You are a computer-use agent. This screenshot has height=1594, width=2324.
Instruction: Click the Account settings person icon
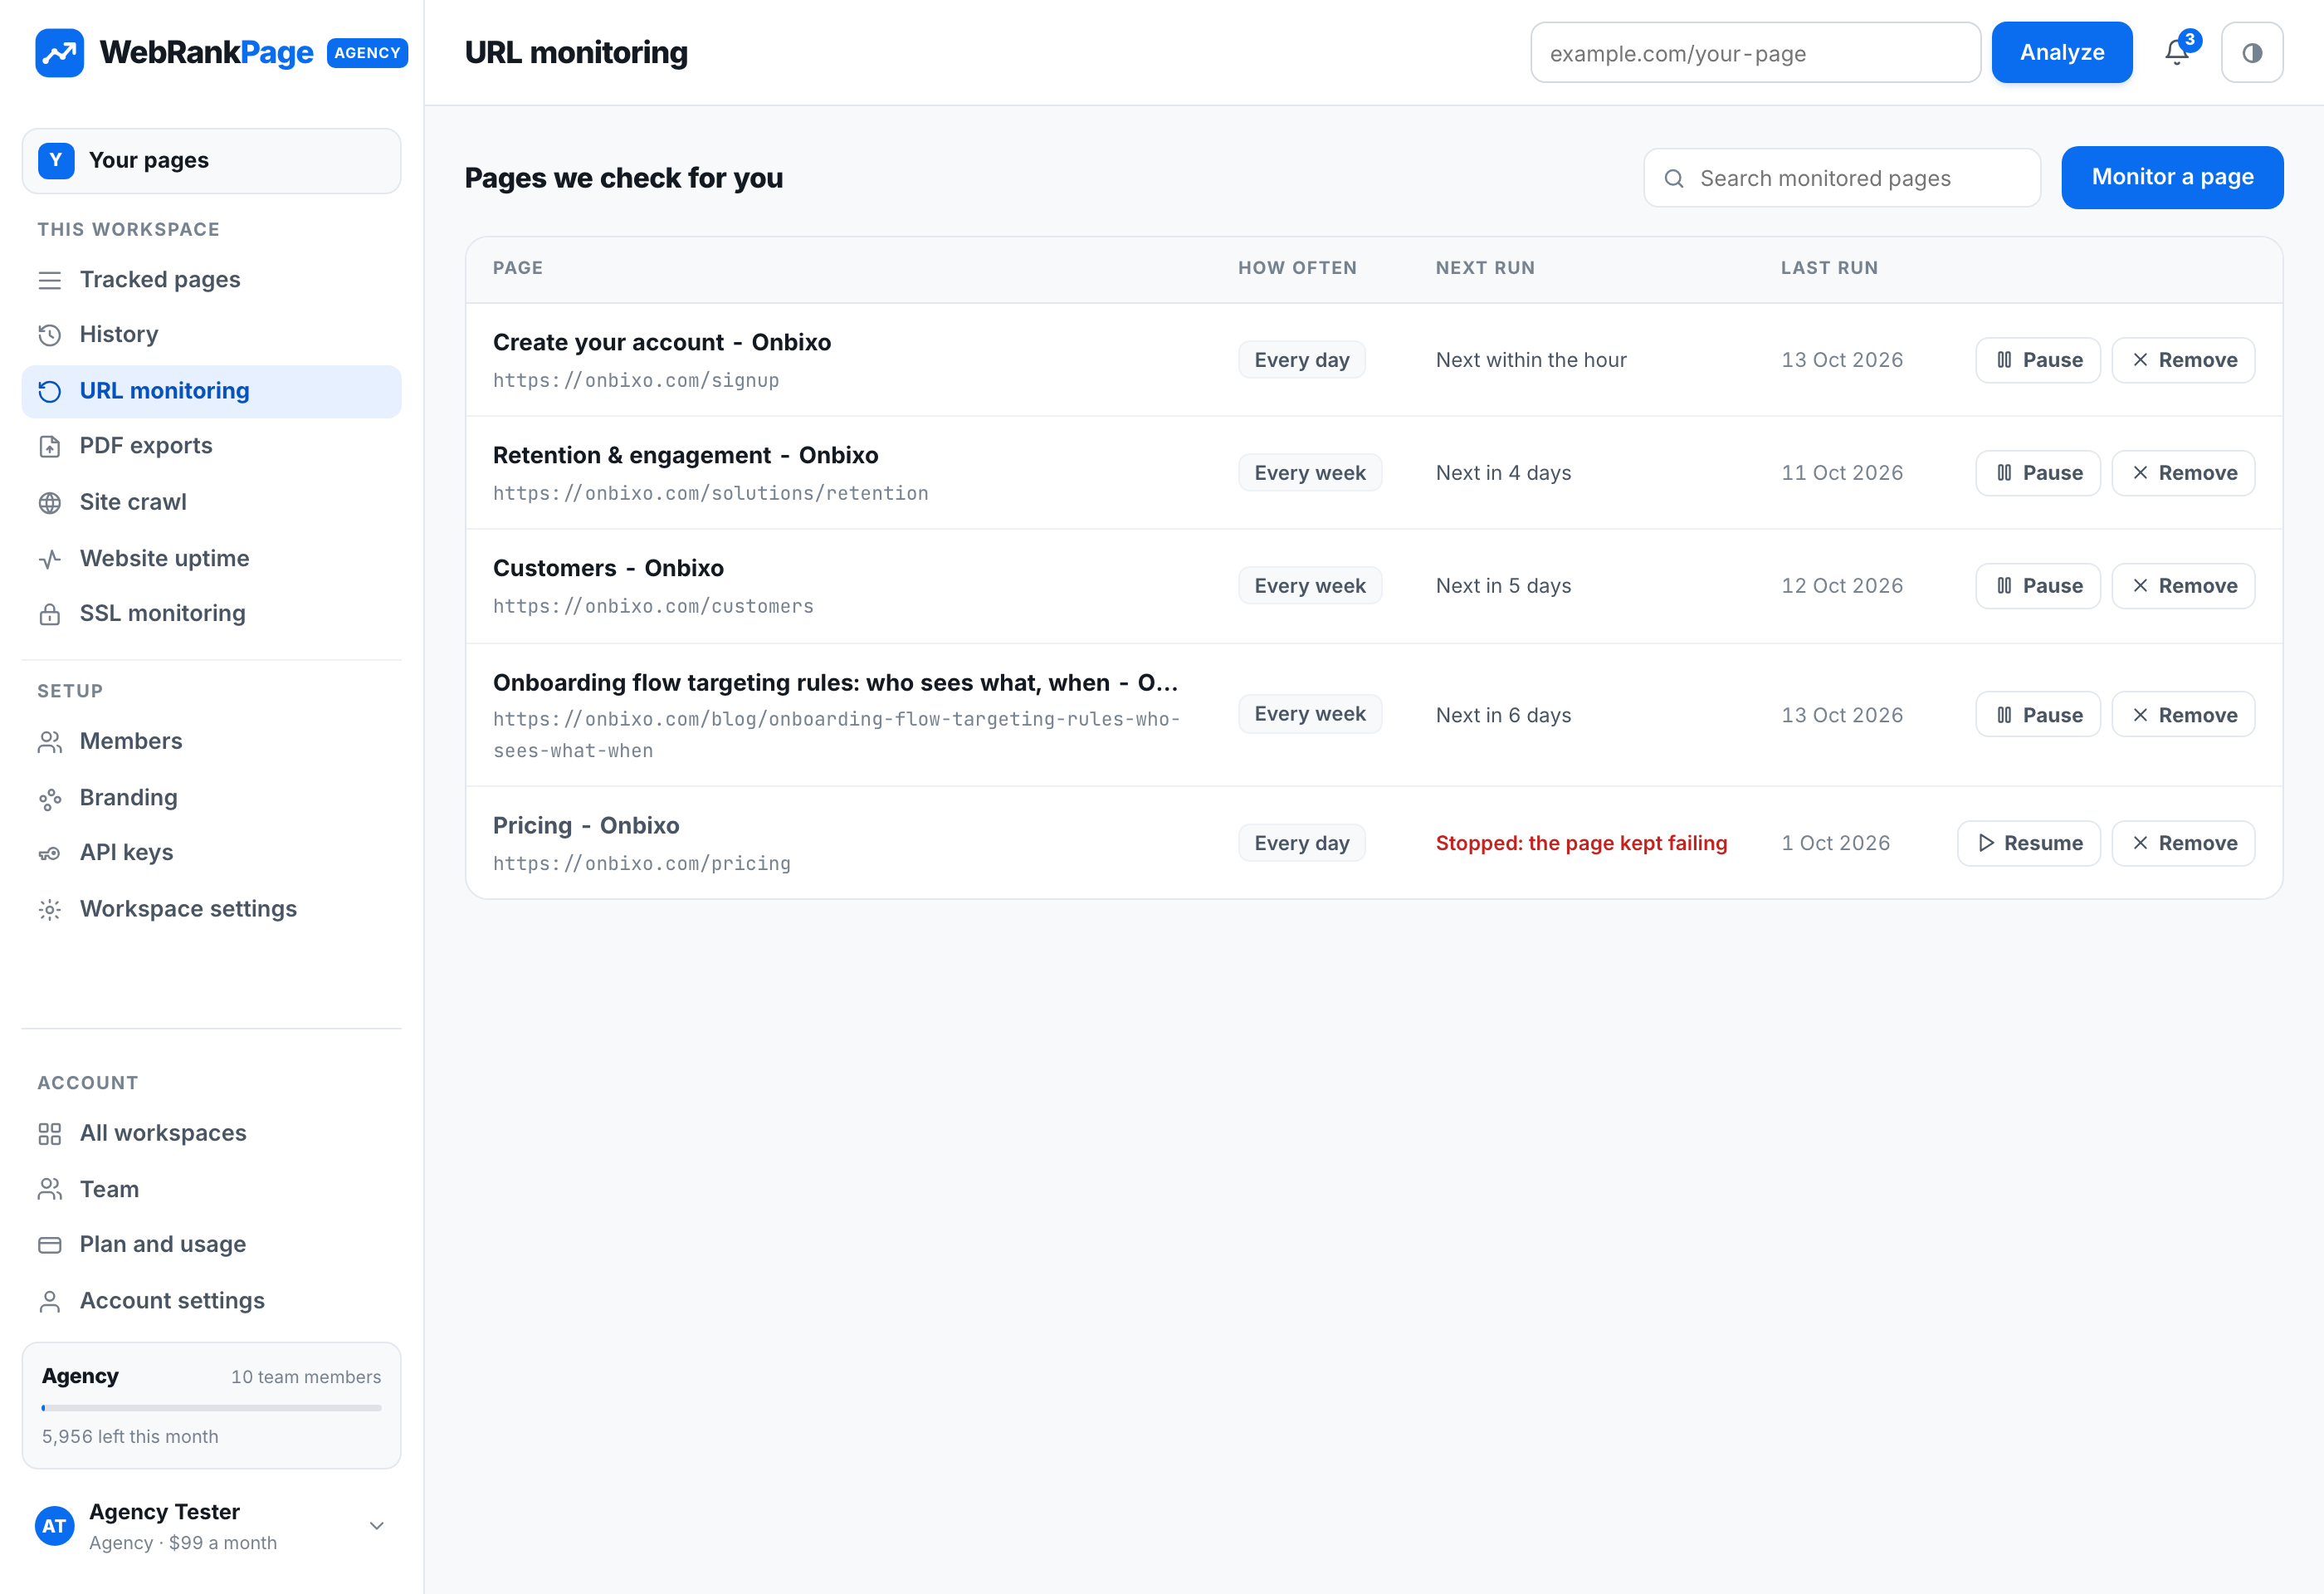point(50,1301)
